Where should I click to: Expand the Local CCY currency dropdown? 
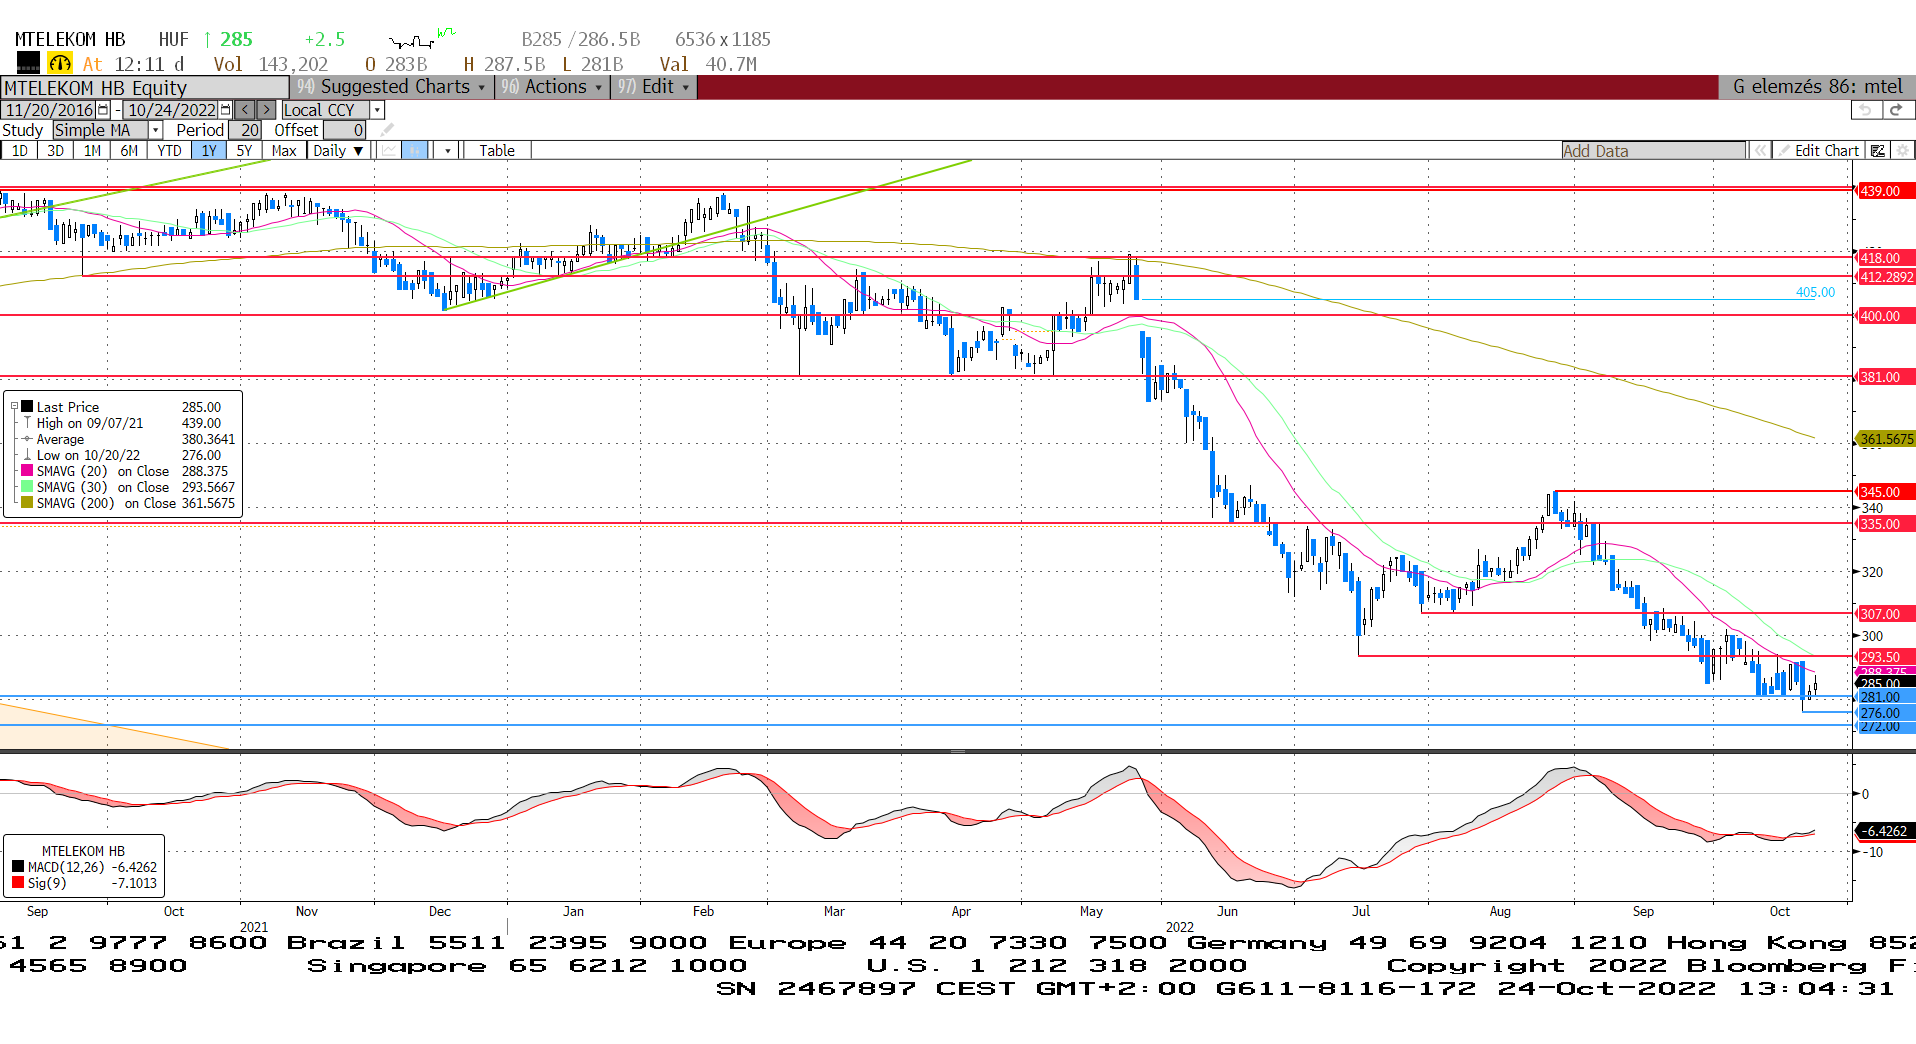[x=377, y=110]
